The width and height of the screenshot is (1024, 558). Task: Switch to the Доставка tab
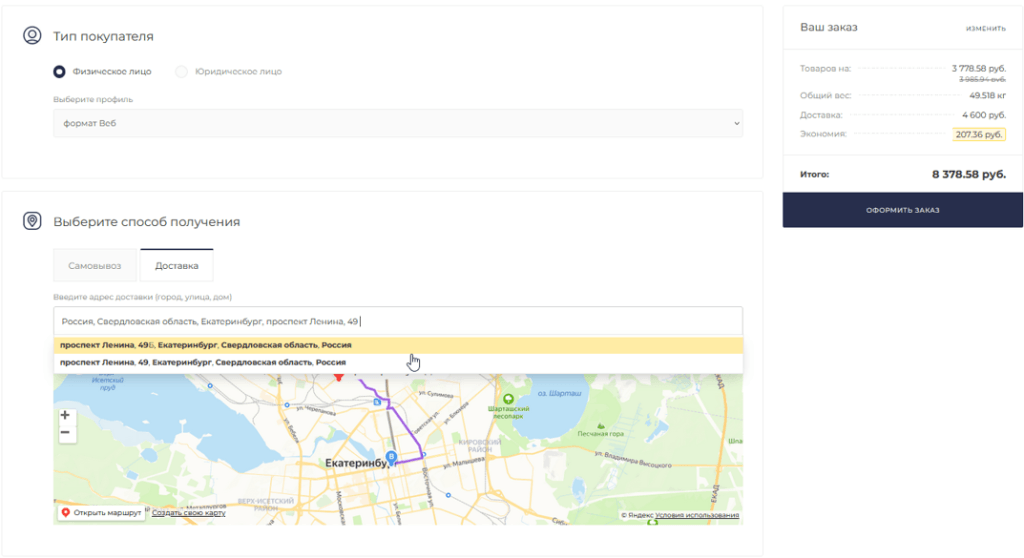(x=176, y=265)
